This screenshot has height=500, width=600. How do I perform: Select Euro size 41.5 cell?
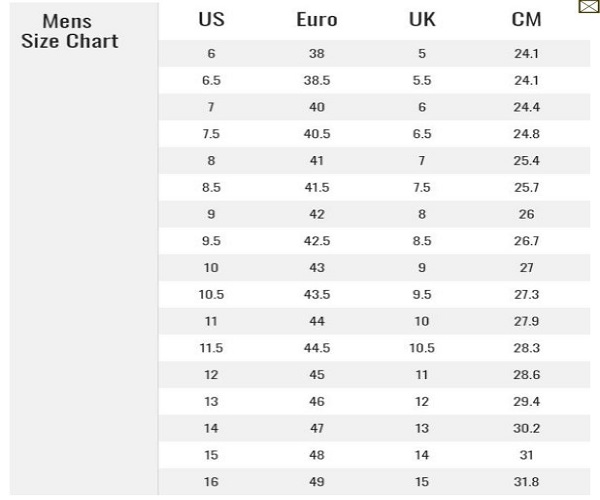tap(317, 187)
